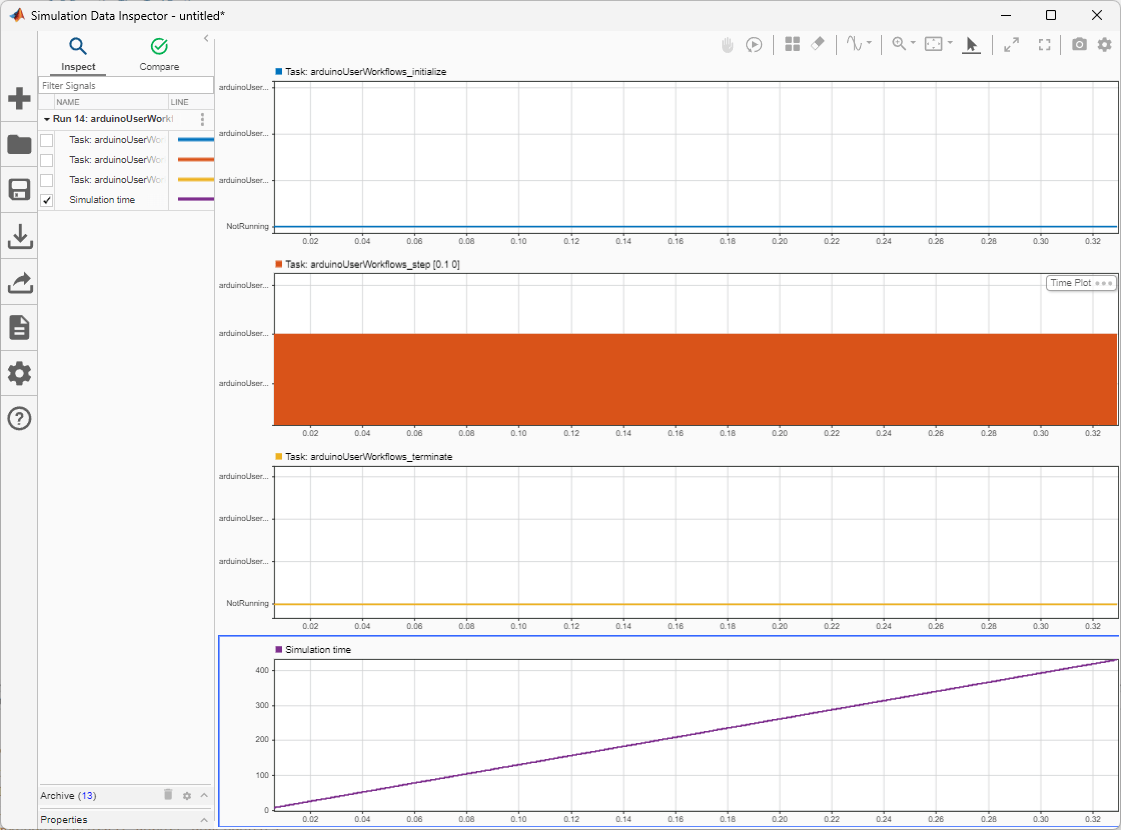The width and height of the screenshot is (1121, 830).
Task: Check the blue-line Task signal checkbox
Action: tap(46, 140)
